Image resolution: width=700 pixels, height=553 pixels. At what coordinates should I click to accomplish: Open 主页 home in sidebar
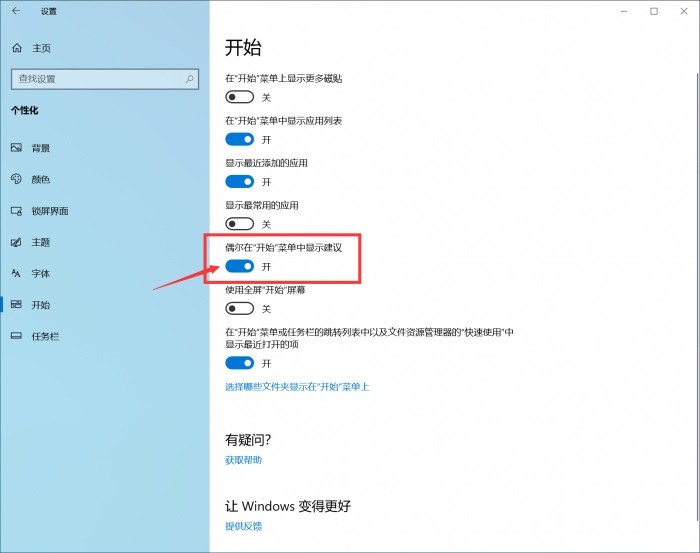104,48
